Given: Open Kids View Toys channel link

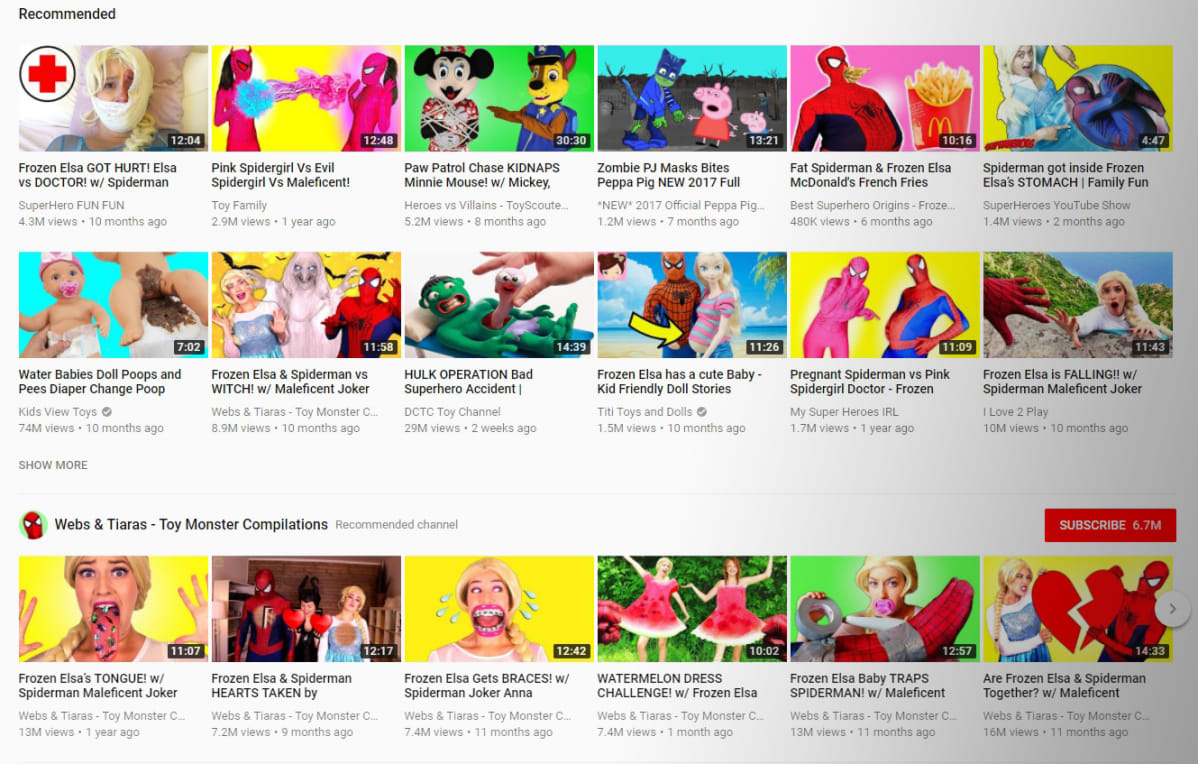Looking at the screenshot, I should 58,412.
